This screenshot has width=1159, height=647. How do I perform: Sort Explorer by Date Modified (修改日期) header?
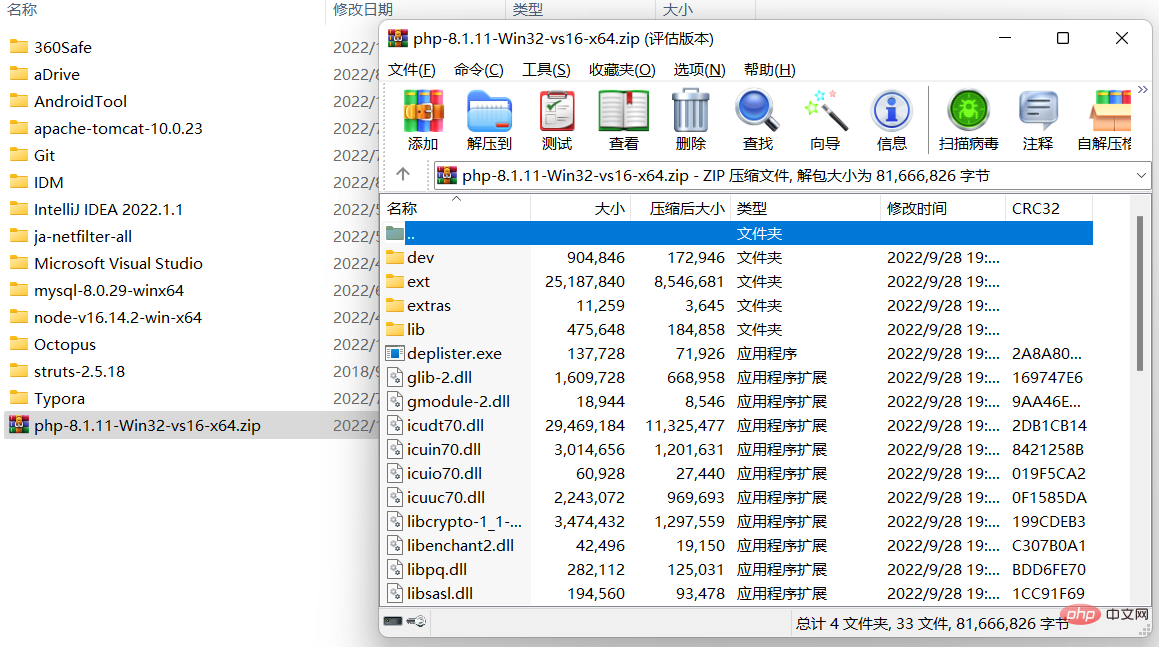tap(363, 10)
